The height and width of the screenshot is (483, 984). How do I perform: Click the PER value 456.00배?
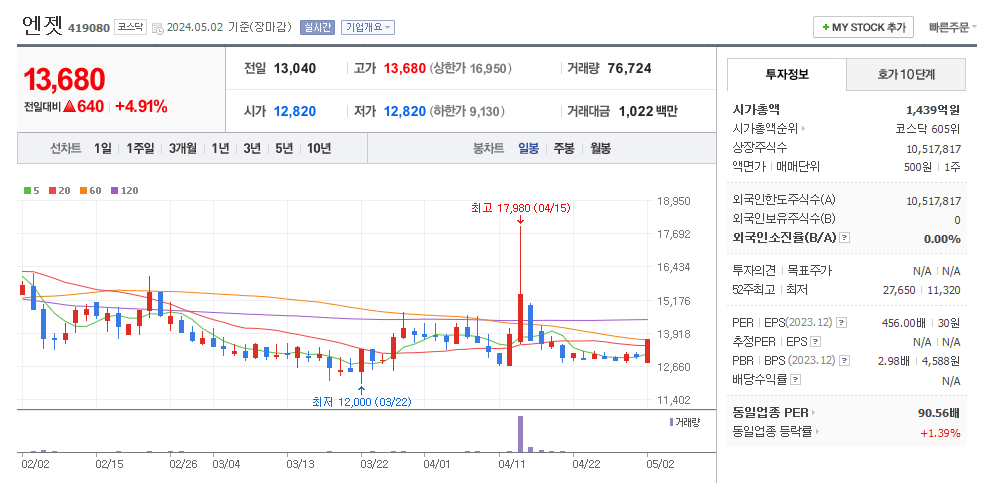coord(905,323)
